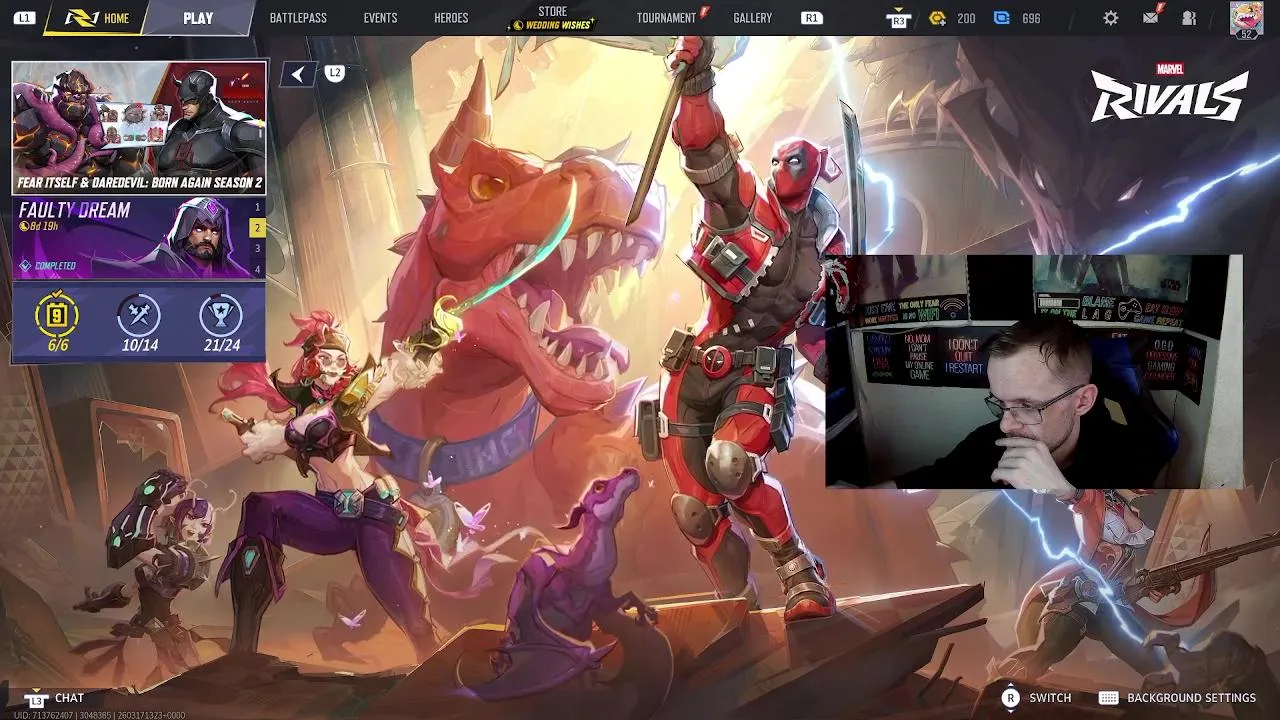This screenshot has height=720, width=1280.
Task: Open challenges crossed swords icon 10/14
Action: point(140,316)
